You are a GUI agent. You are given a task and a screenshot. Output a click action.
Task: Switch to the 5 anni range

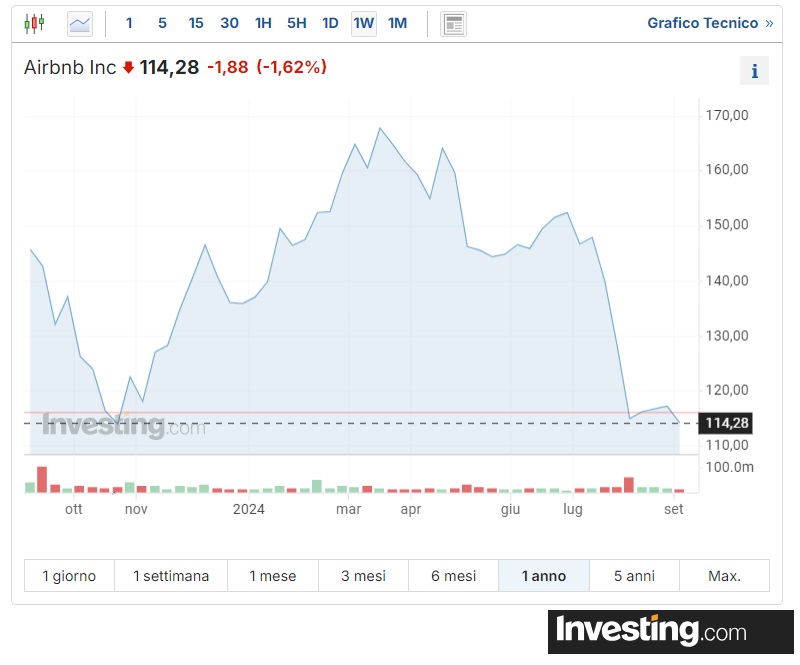pos(634,576)
